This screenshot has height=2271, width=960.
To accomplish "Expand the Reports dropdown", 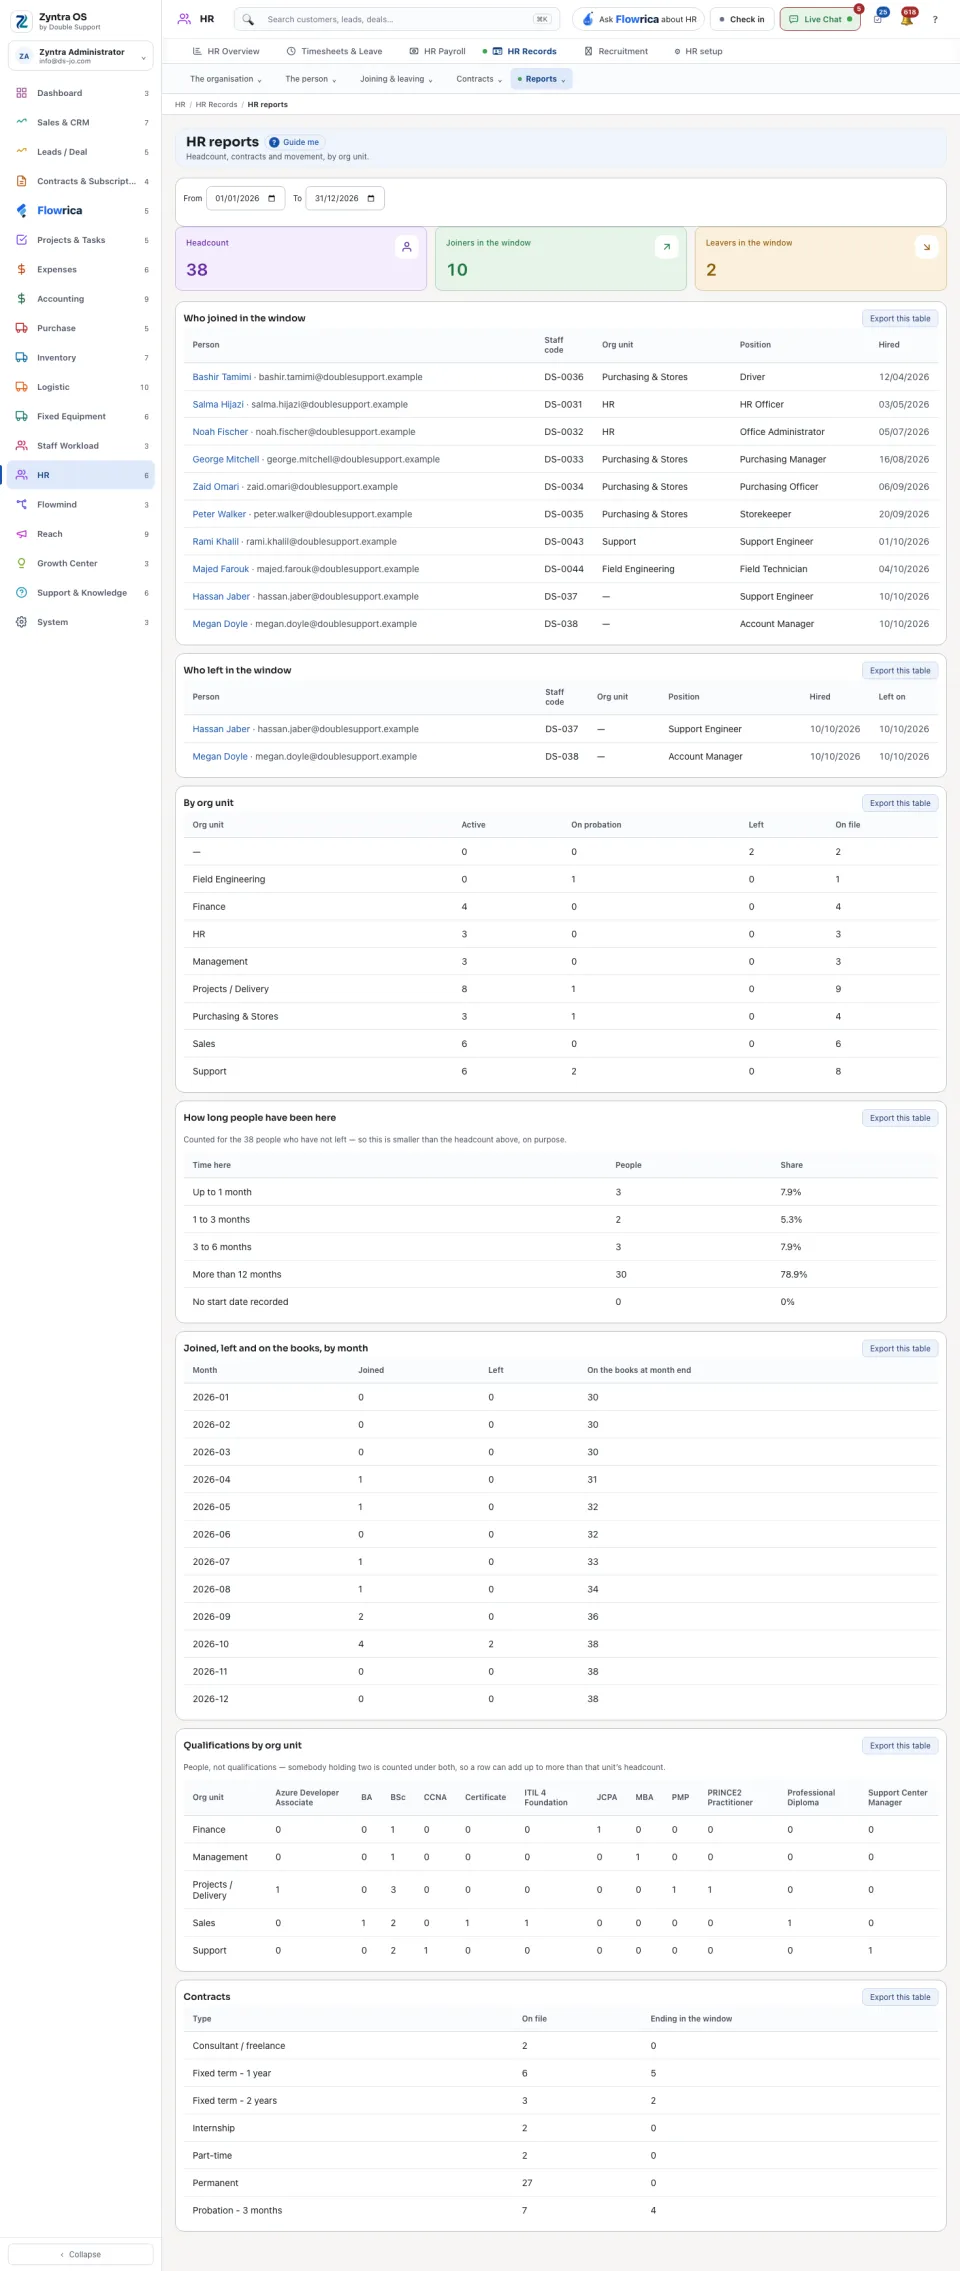I will 542,79.
